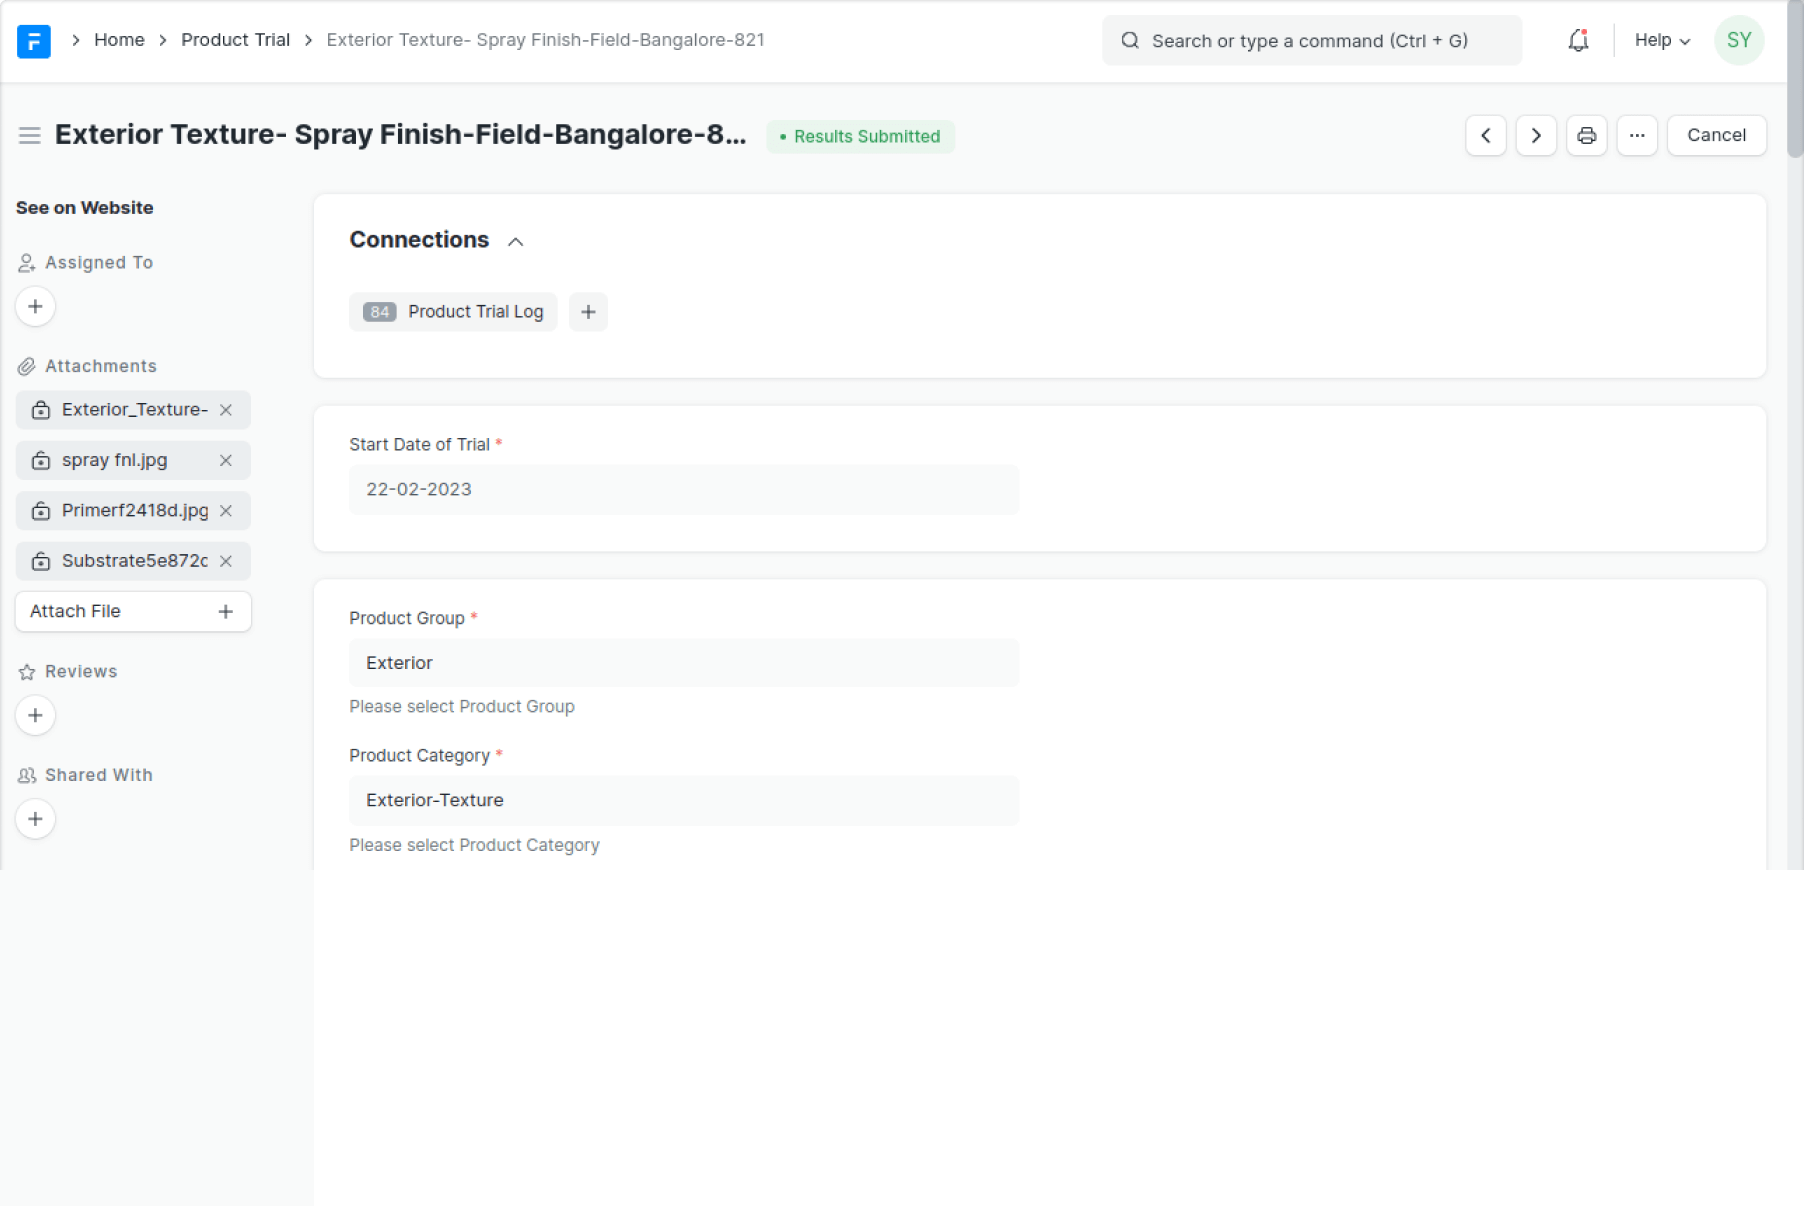Open the three-dots more actions menu
Screen dimensions: 1806x1206
(1637, 136)
